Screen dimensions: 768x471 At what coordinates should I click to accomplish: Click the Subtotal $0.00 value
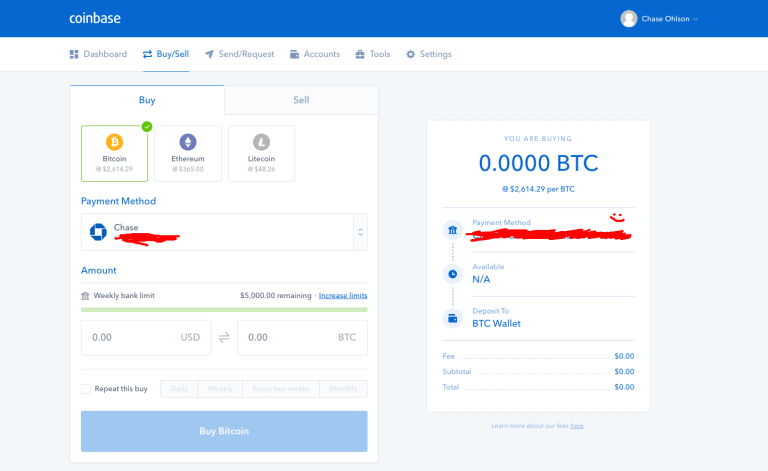(x=624, y=372)
